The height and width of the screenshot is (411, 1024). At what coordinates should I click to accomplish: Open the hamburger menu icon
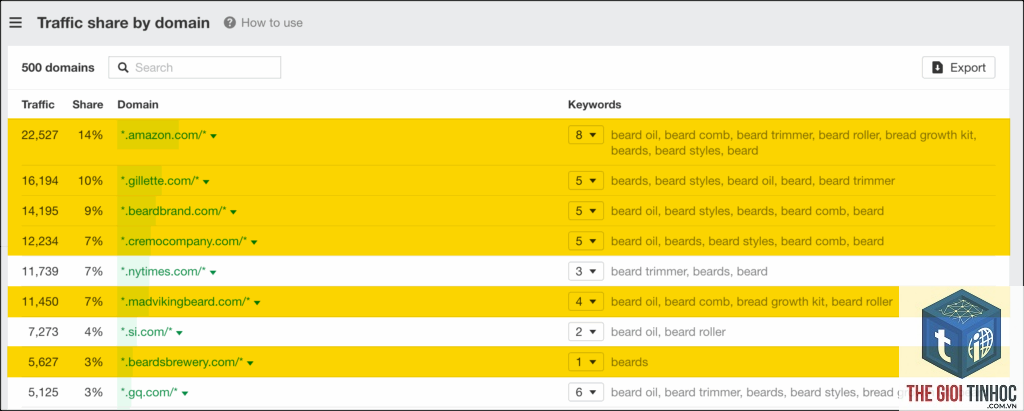tap(16, 23)
